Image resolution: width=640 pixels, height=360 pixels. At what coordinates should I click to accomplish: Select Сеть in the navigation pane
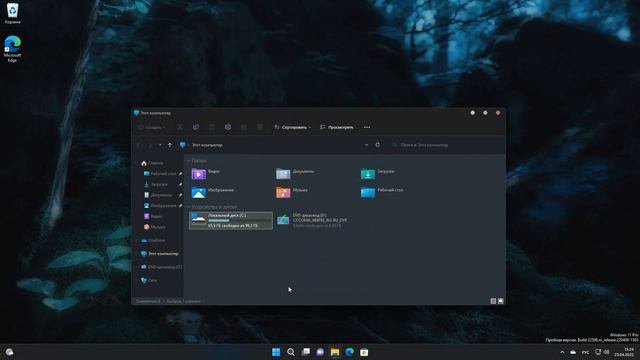click(x=149, y=280)
